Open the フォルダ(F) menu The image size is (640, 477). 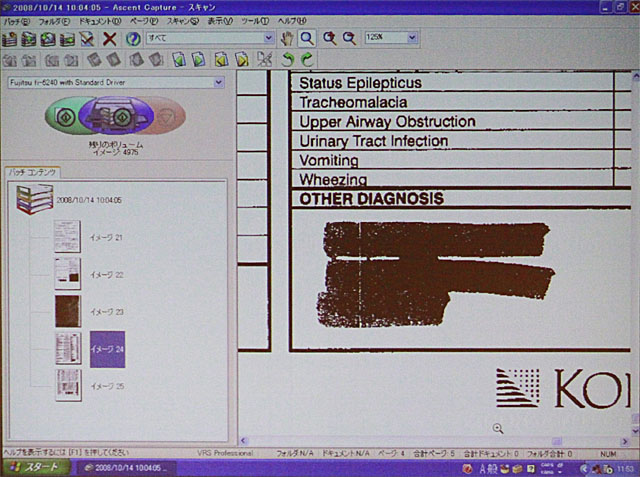(x=54, y=22)
